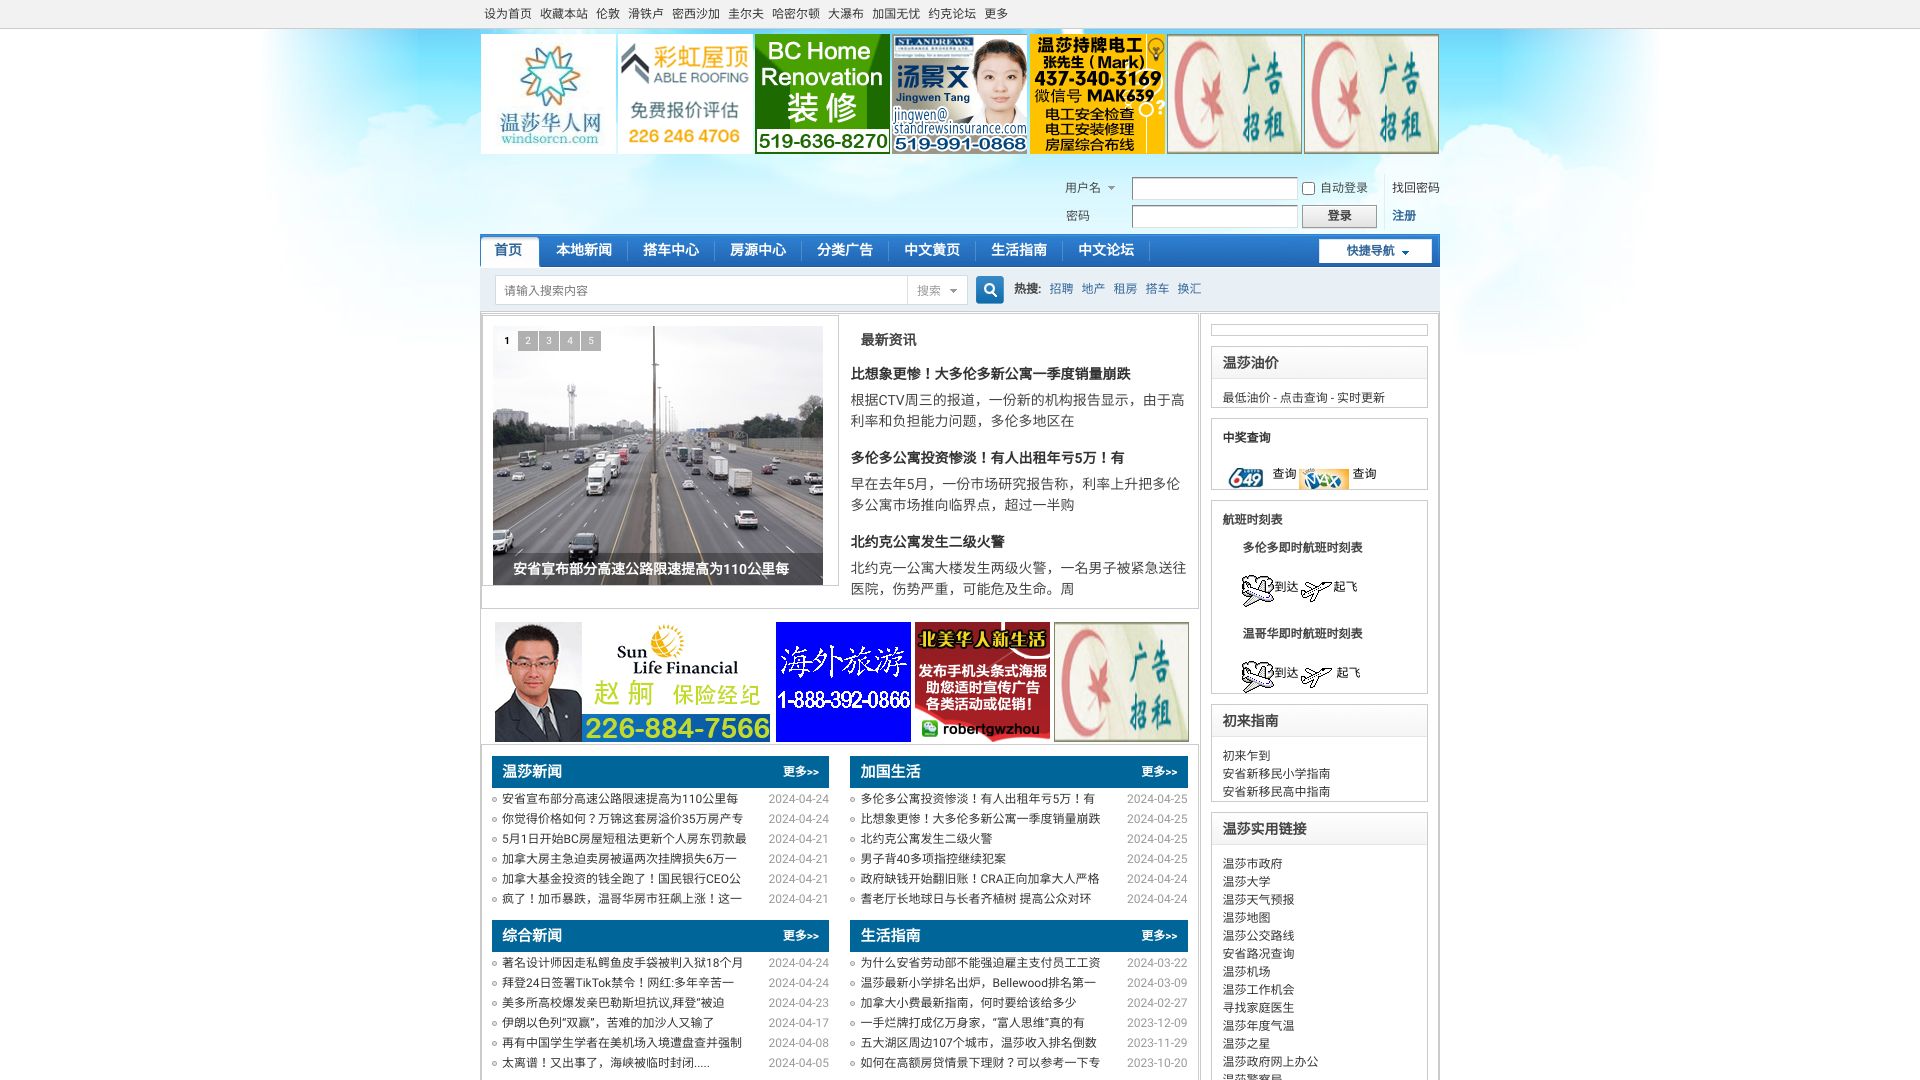Click the search content input box

[x=701, y=290]
